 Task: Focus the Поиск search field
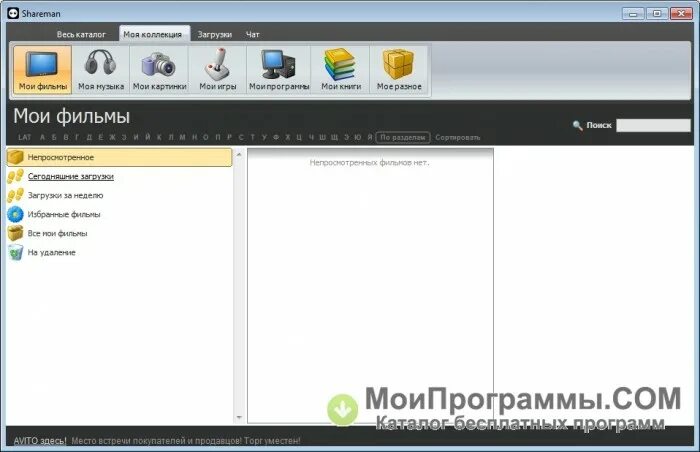pos(653,126)
